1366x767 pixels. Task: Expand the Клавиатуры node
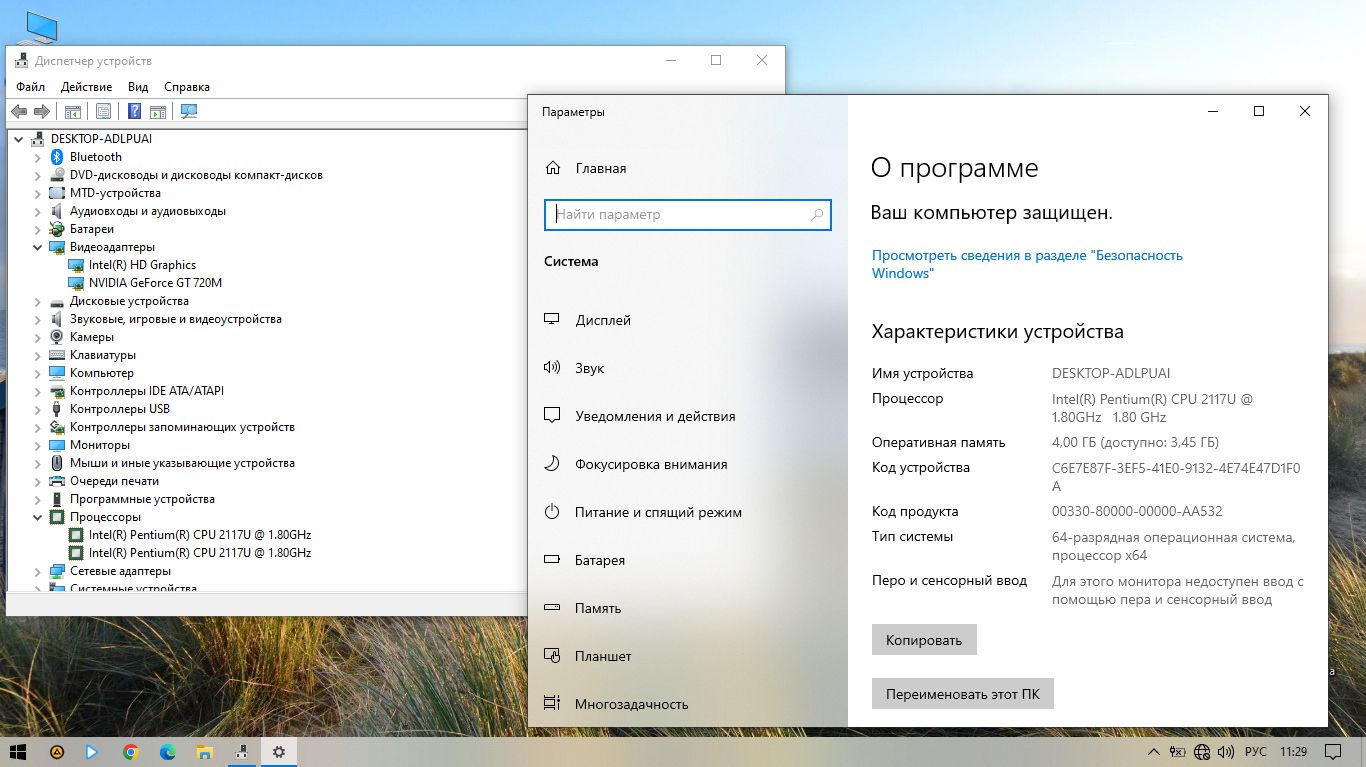pos(38,355)
